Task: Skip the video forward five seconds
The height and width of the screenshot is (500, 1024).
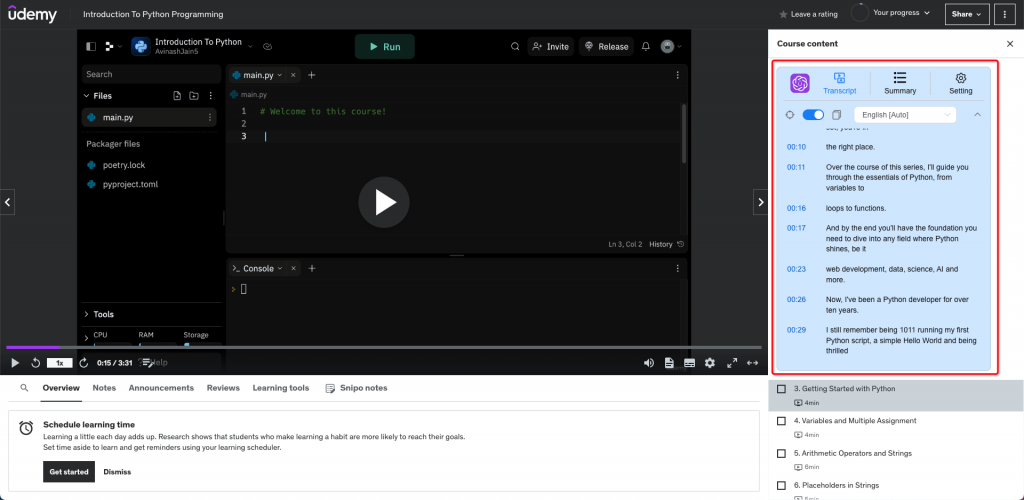Action: pos(84,363)
